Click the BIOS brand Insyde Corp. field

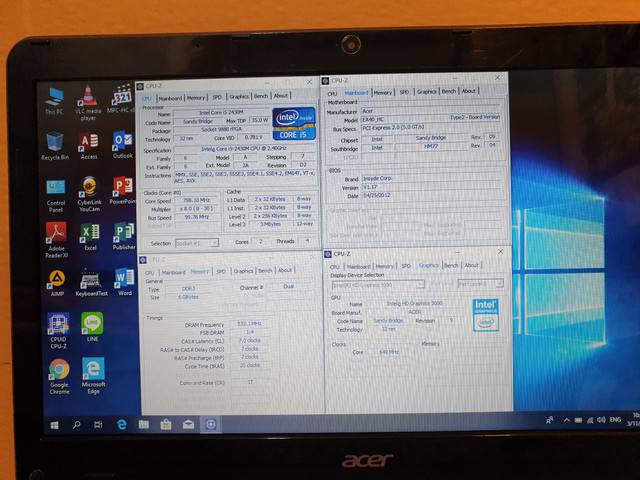432,178
